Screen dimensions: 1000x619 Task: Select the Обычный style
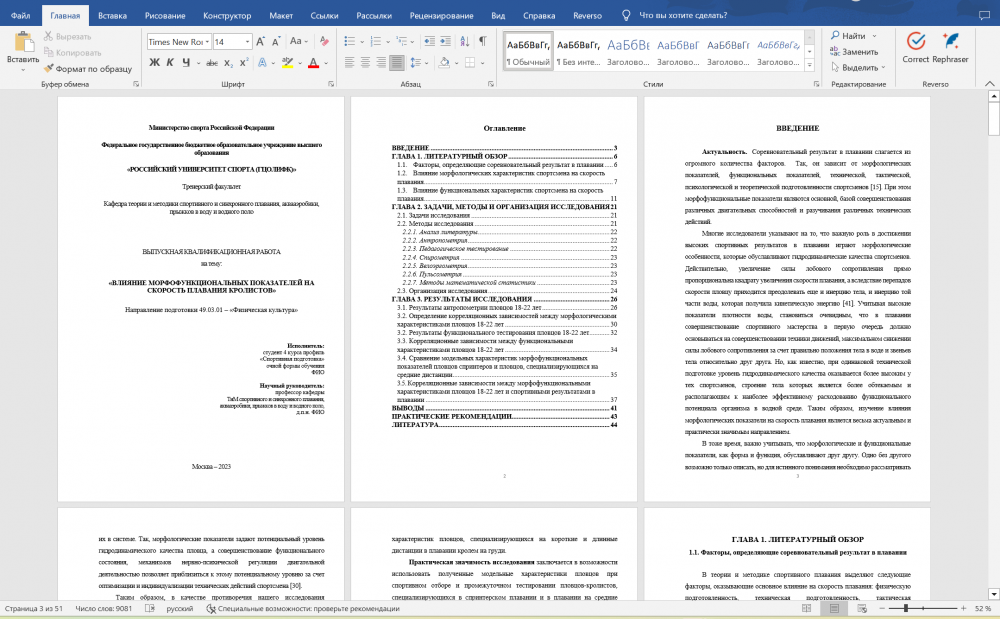[x=528, y=51]
